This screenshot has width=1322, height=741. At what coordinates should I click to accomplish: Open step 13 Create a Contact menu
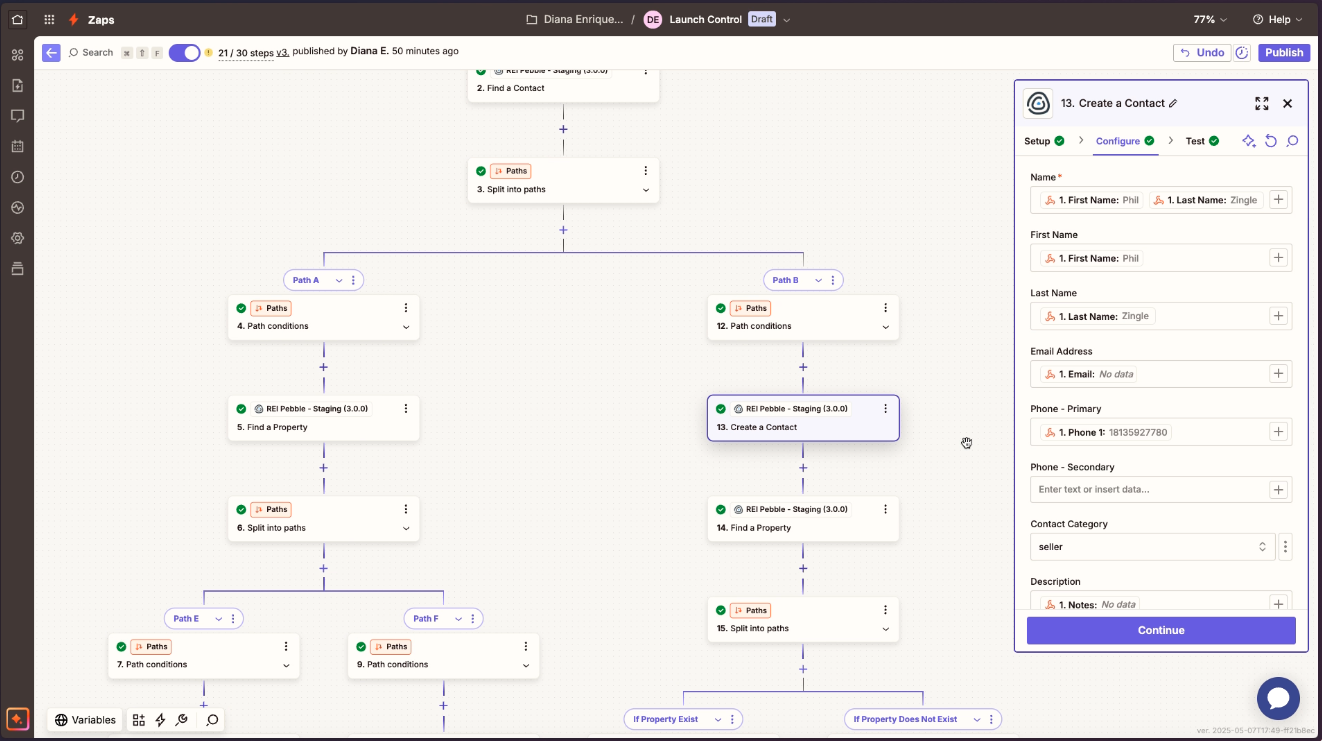(885, 408)
